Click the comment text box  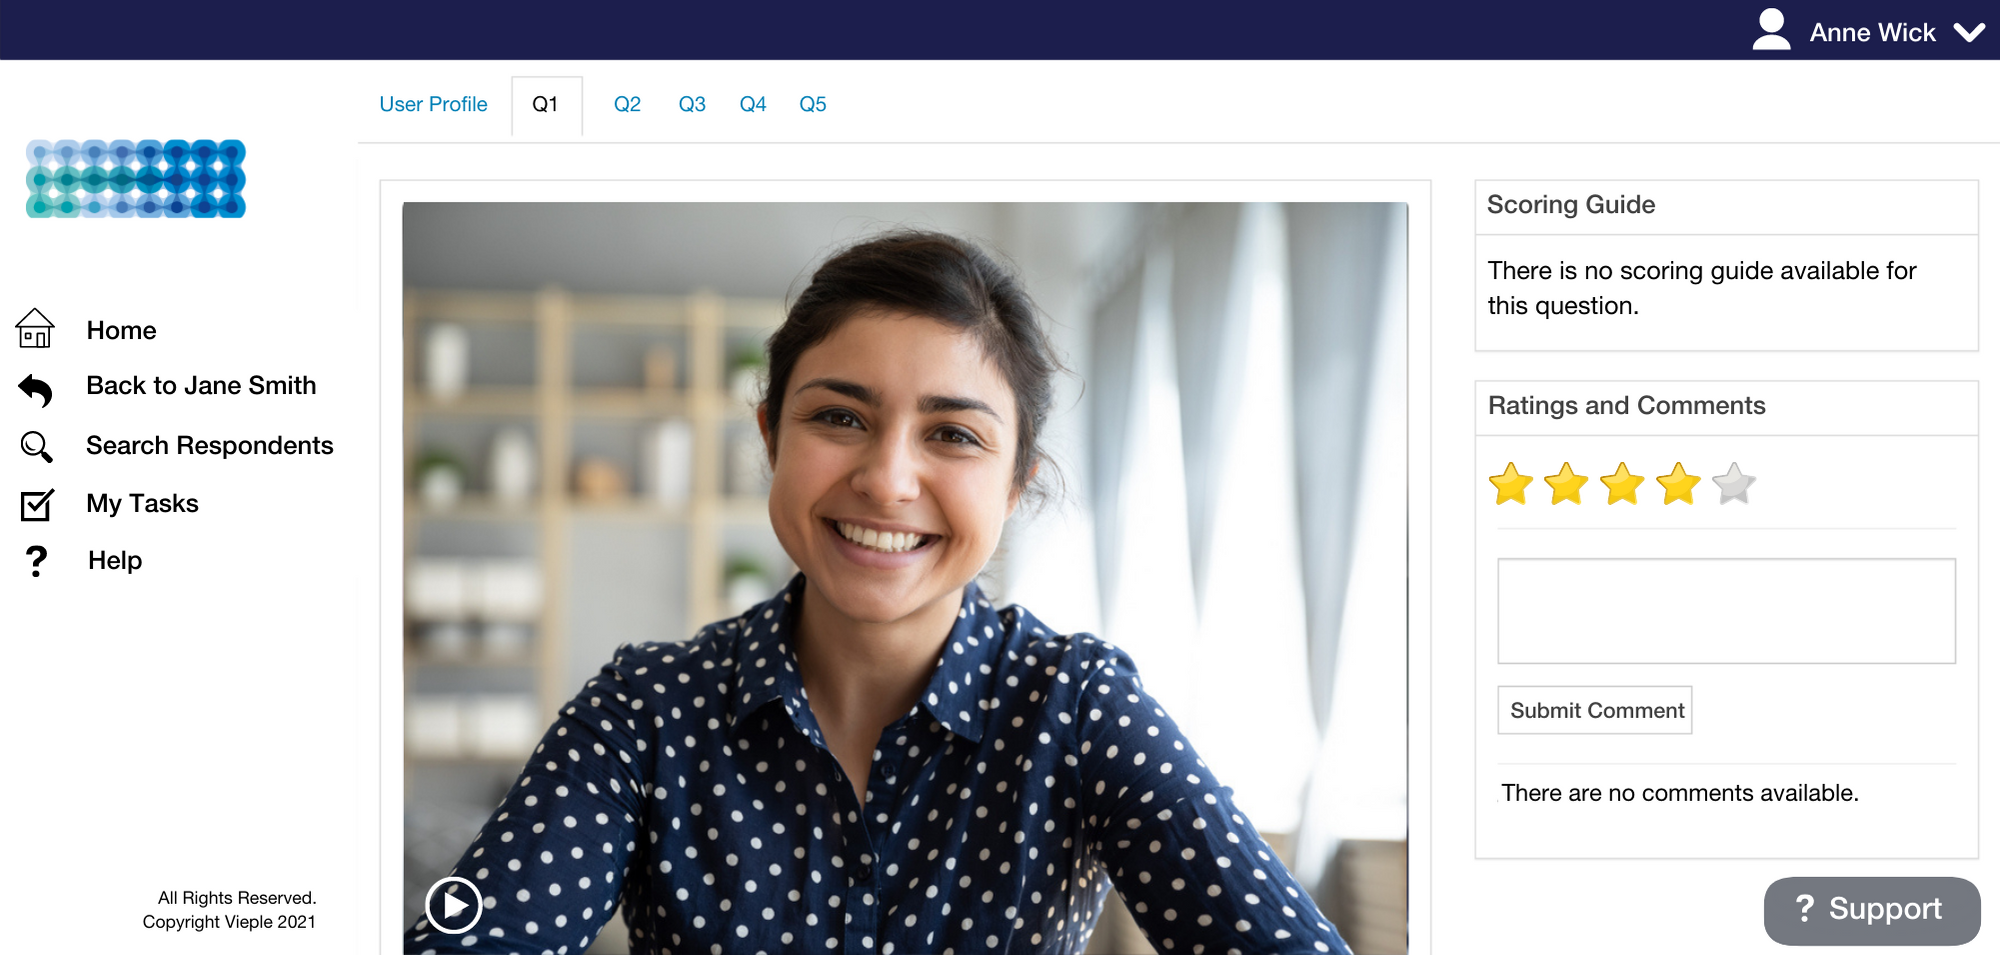tap(1726, 611)
